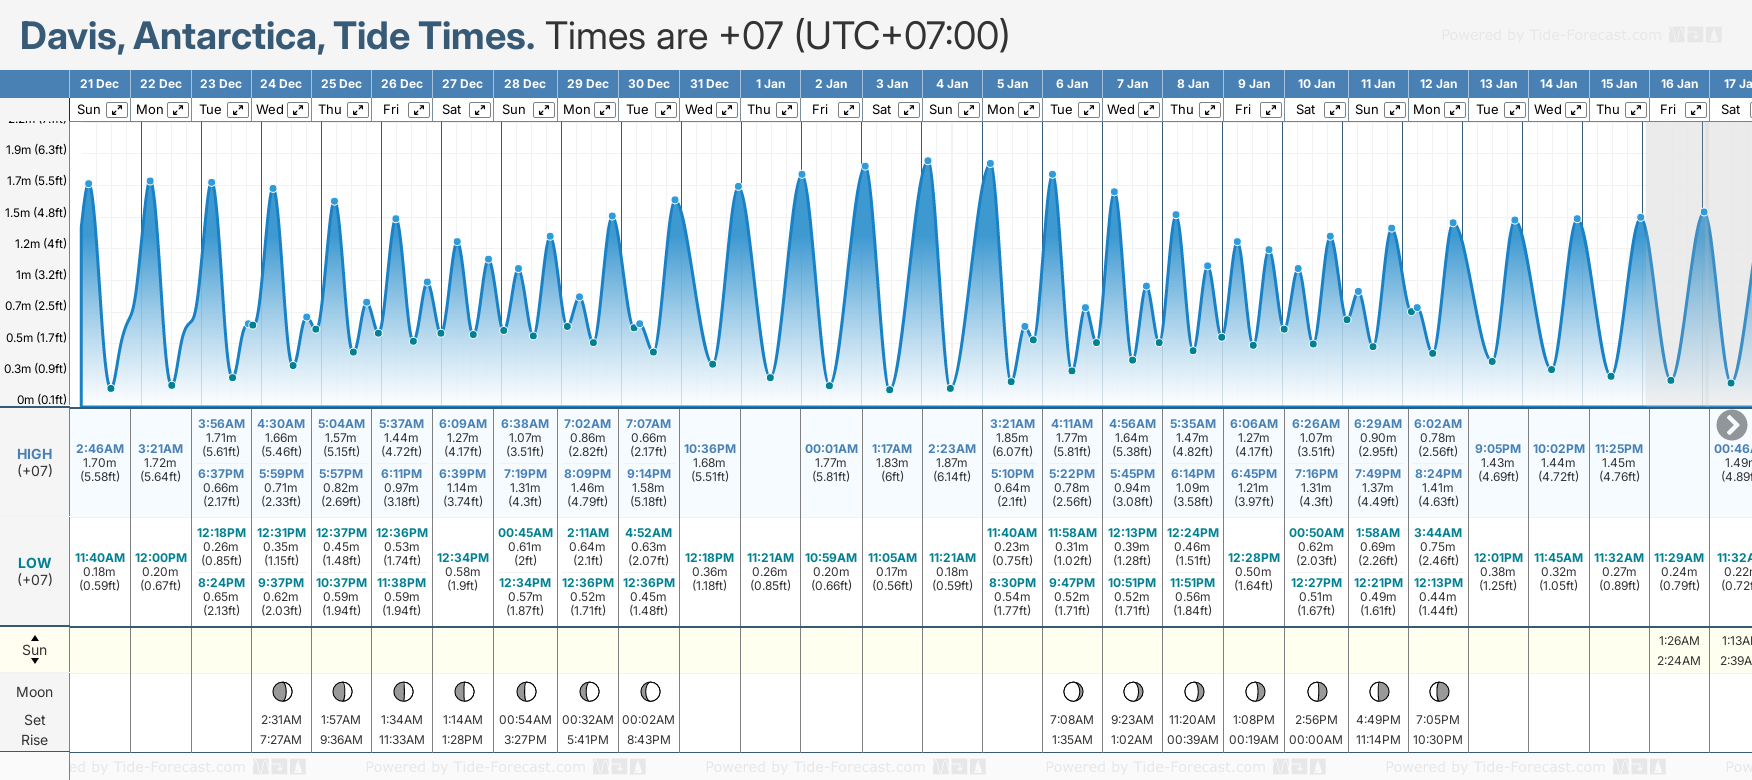
Task: Click the Powered by Tide-Forecast.com link at top
Action: (1551, 35)
